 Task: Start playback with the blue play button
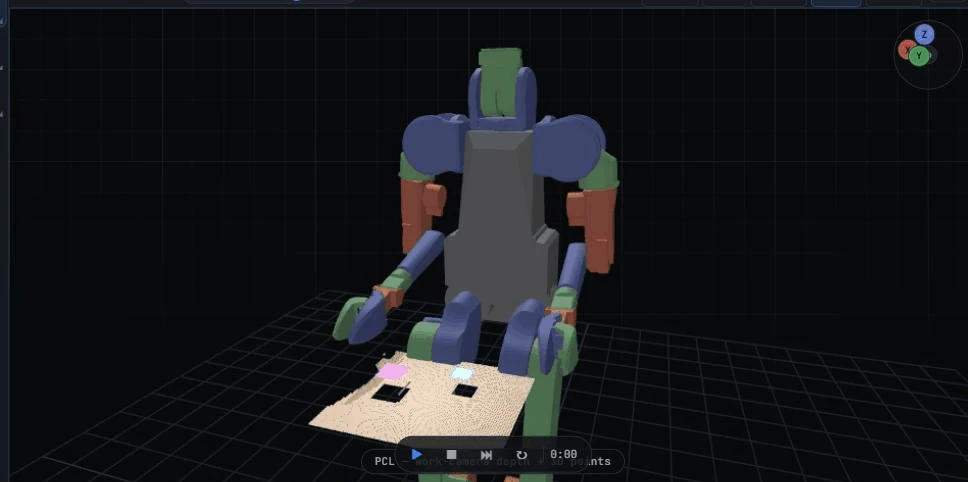[x=417, y=455]
